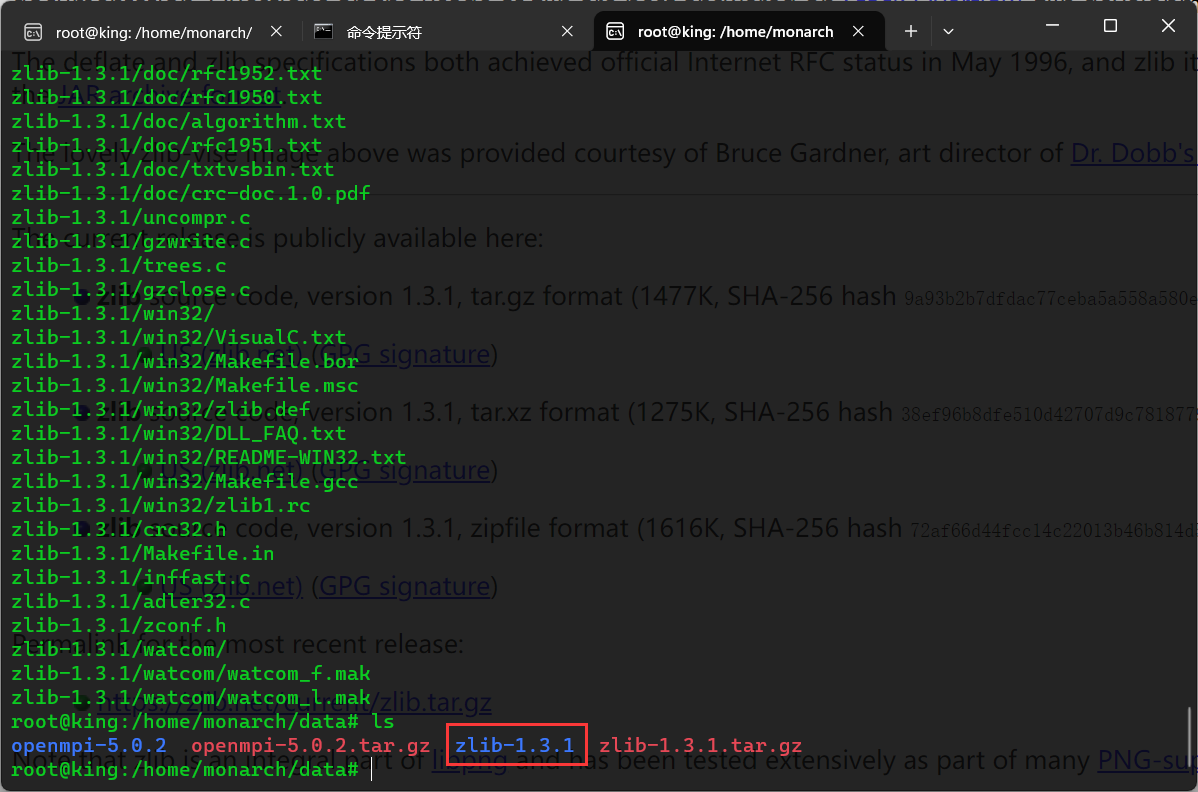Click the line zlib-1.3.1/Makefile.in
The image size is (1198, 792).
tap(143, 554)
